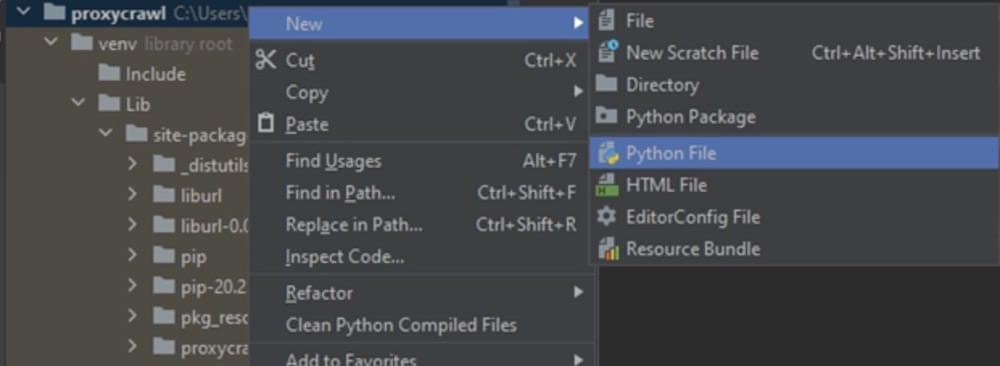
Task: Choose Paste from the context menu
Action: click(x=419, y=123)
